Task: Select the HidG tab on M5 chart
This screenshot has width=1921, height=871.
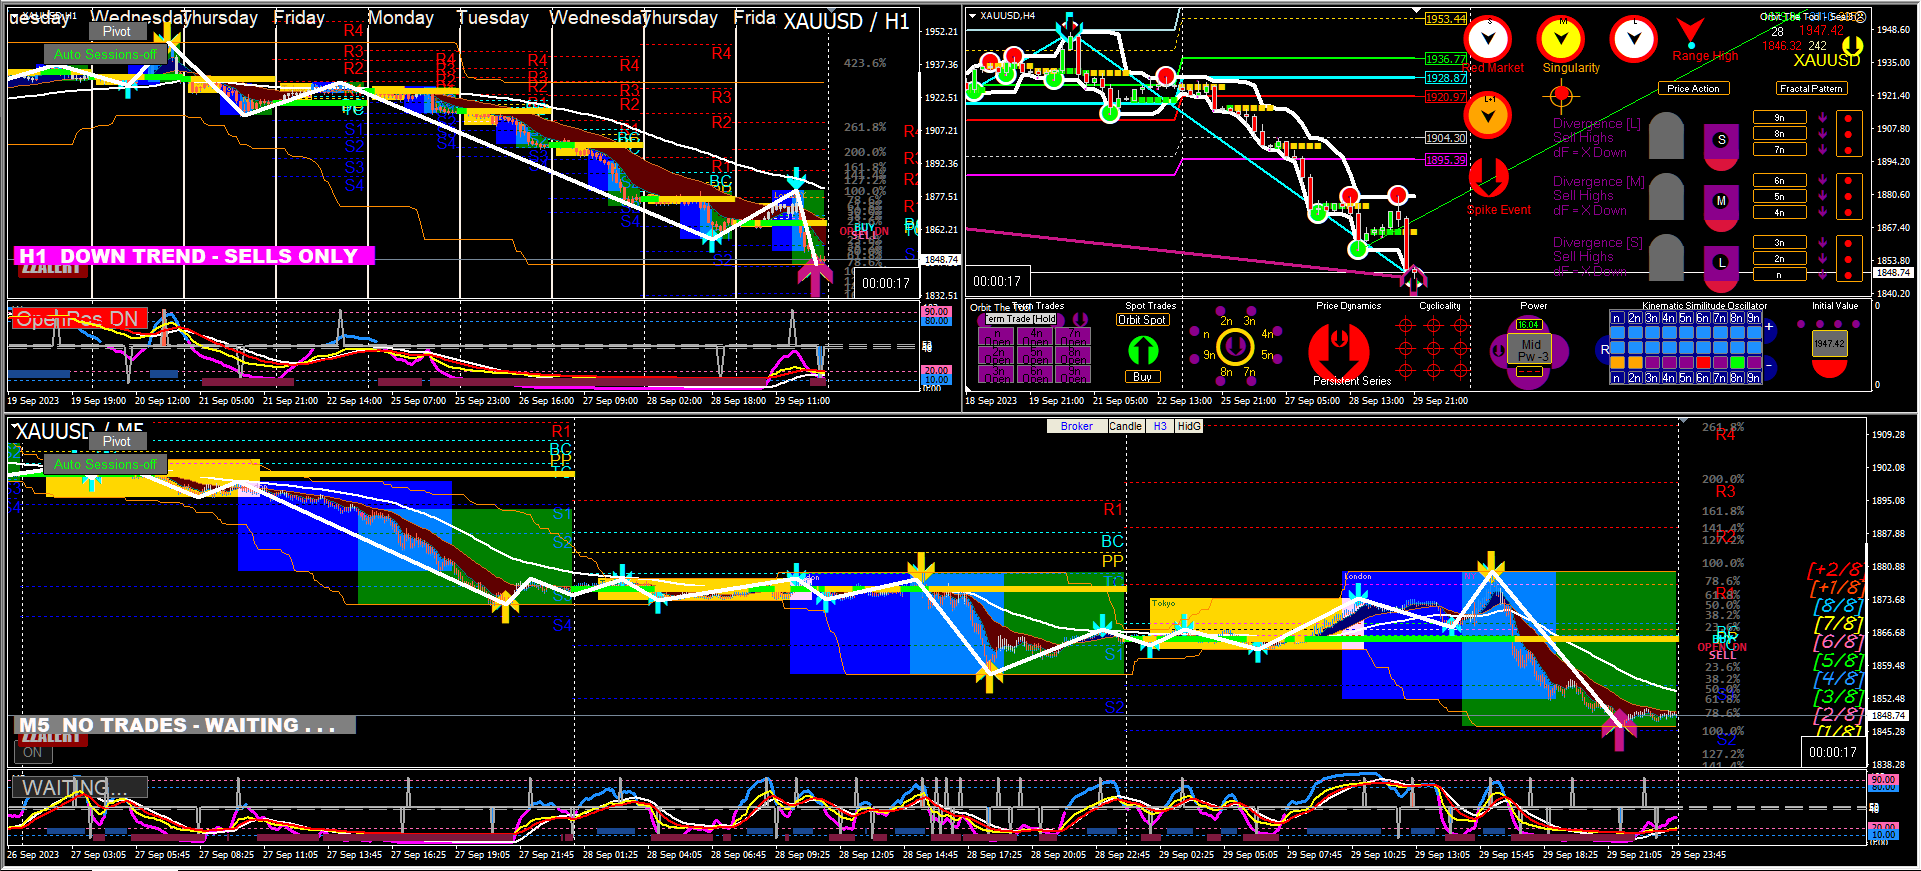Action: 1189,426
